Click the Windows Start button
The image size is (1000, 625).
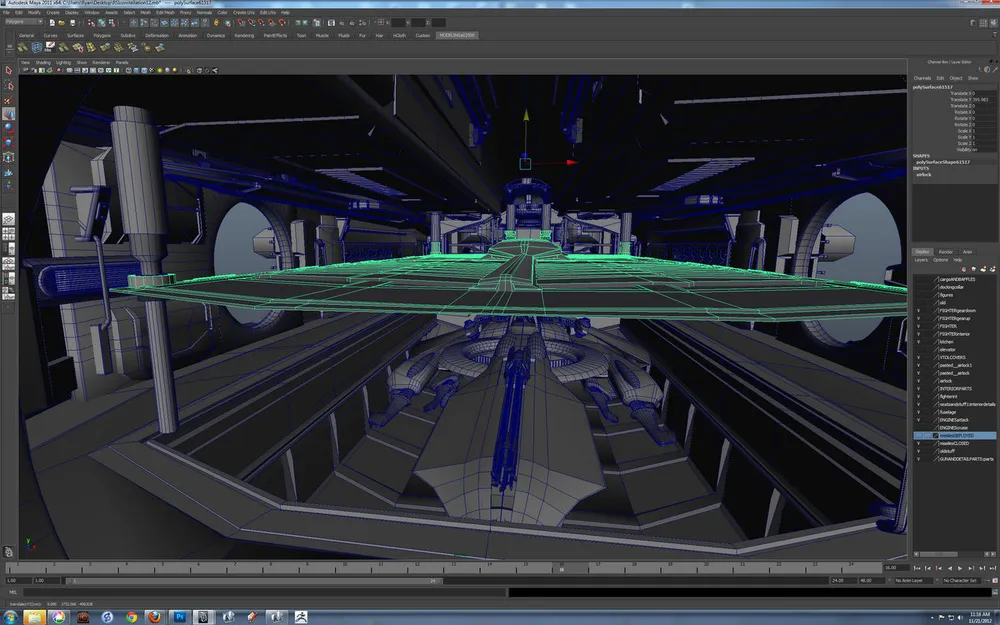pyautogui.click(x=9, y=616)
